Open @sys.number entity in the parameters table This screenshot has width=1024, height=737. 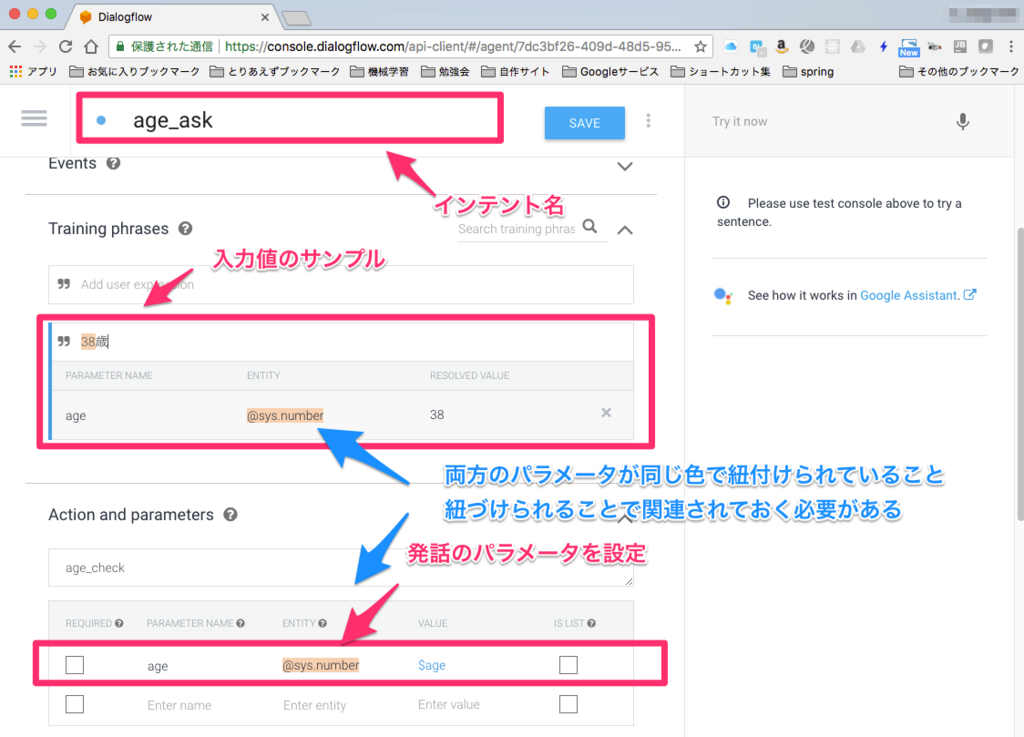coord(321,665)
